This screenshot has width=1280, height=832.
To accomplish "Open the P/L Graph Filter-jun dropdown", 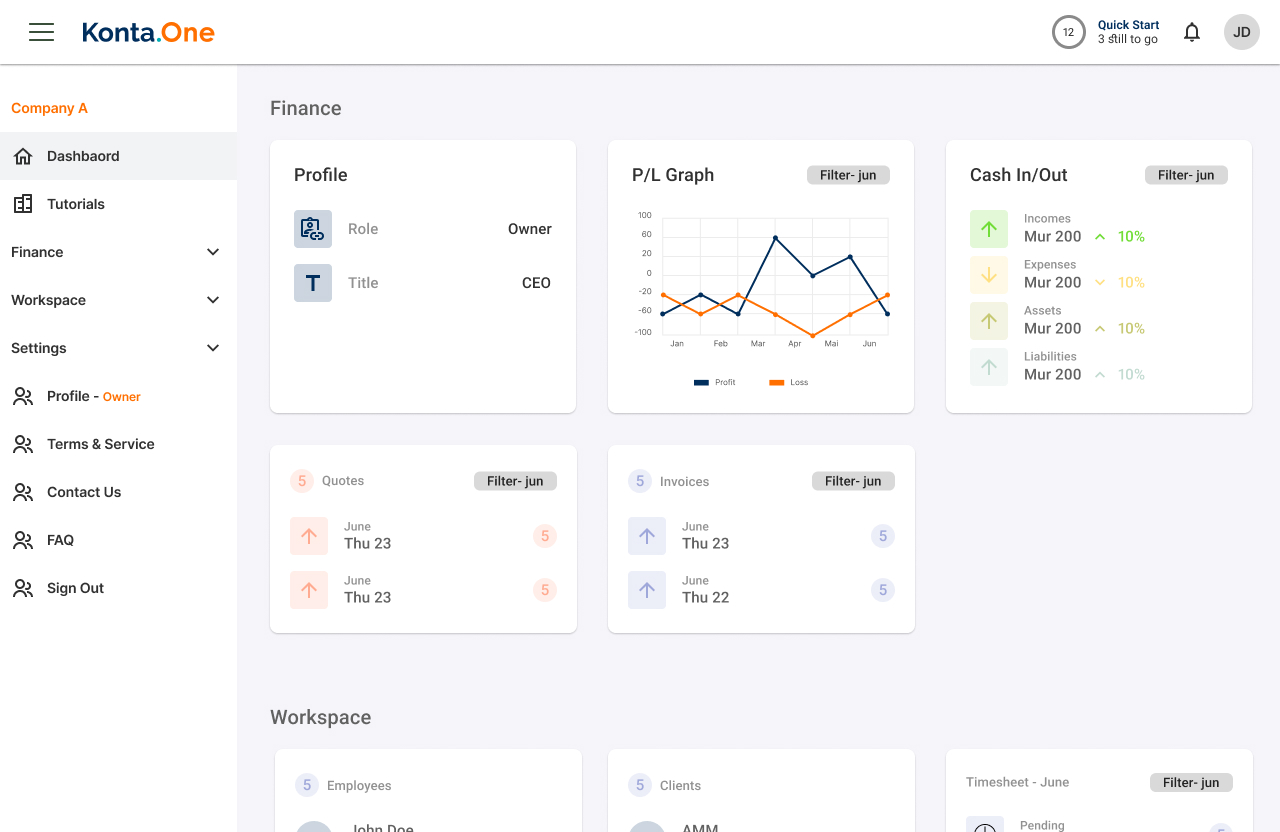I will (848, 175).
